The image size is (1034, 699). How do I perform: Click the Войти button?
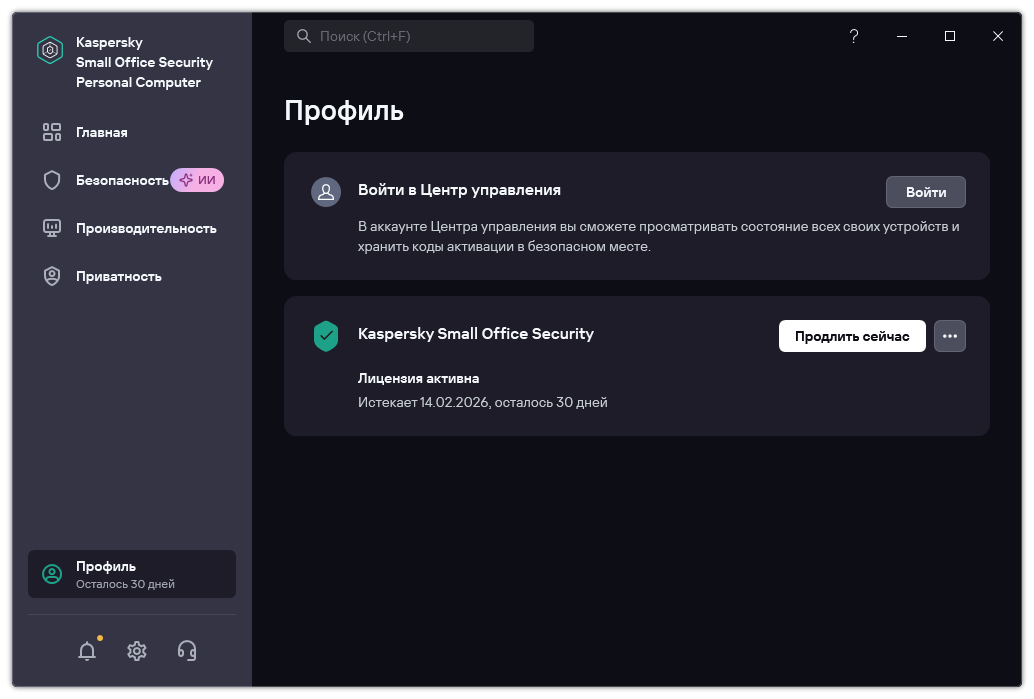point(926,192)
